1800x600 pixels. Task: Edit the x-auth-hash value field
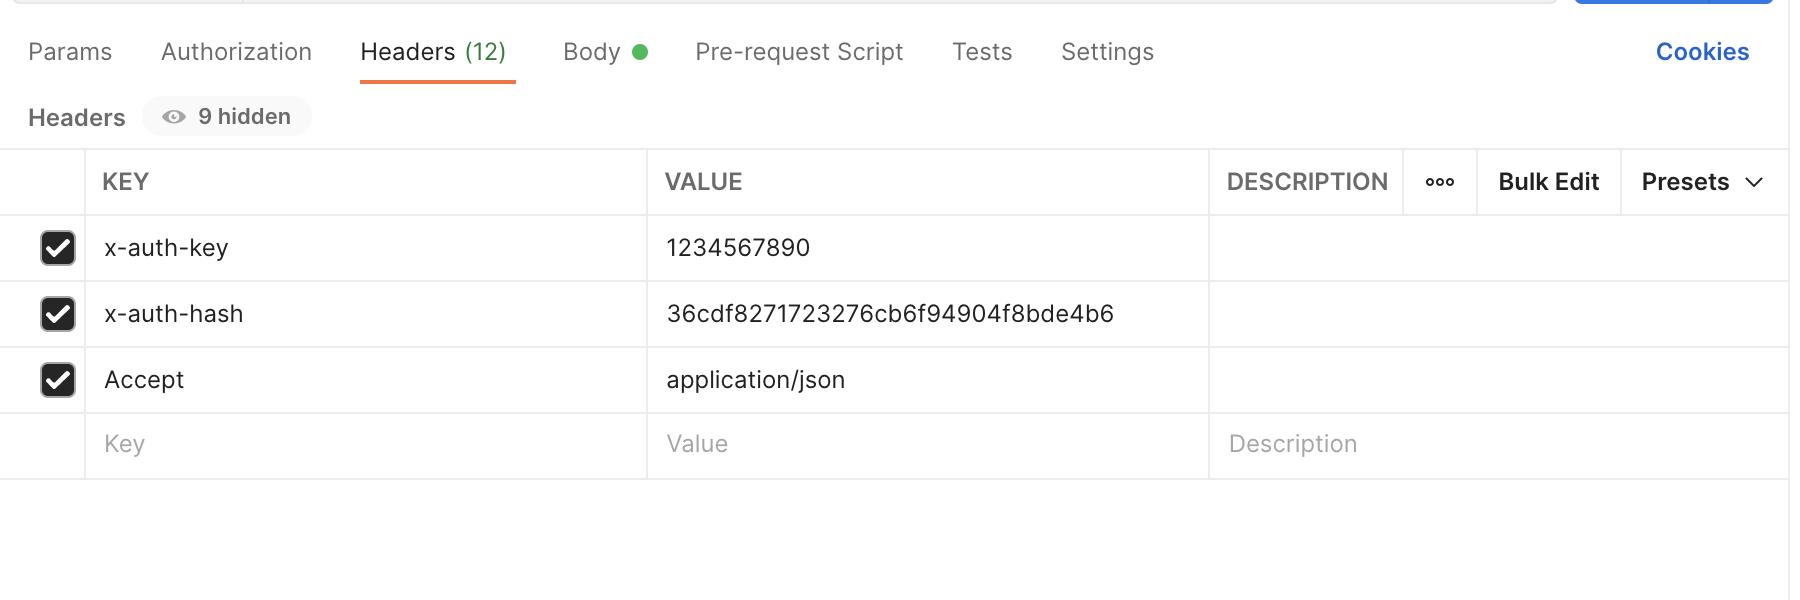pyautogui.click(x=890, y=314)
